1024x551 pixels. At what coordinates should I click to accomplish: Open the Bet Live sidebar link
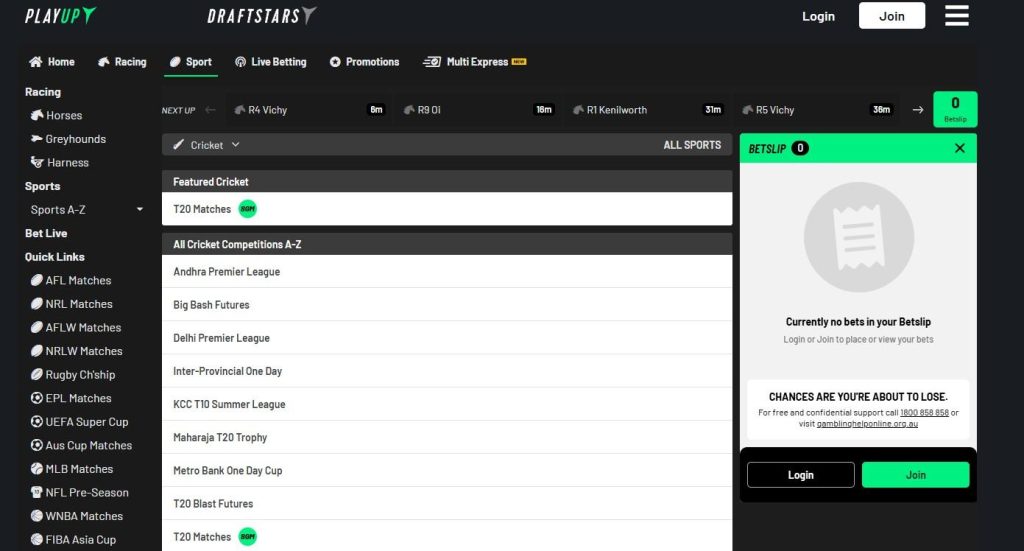(x=46, y=233)
